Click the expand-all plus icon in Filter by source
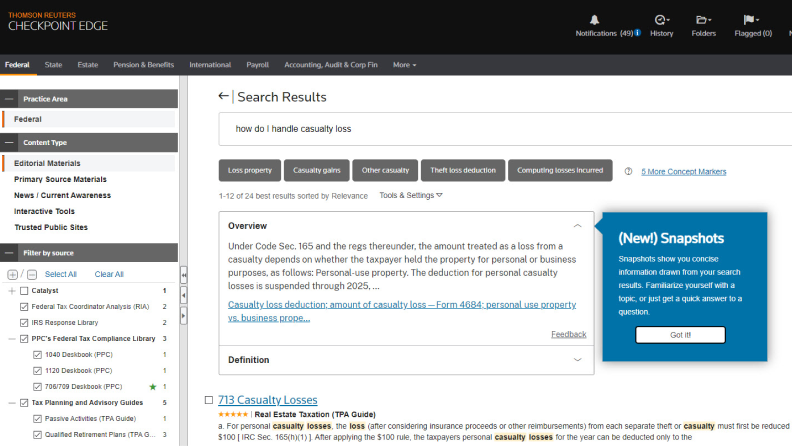792x446 pixels. tap(12, 274)
